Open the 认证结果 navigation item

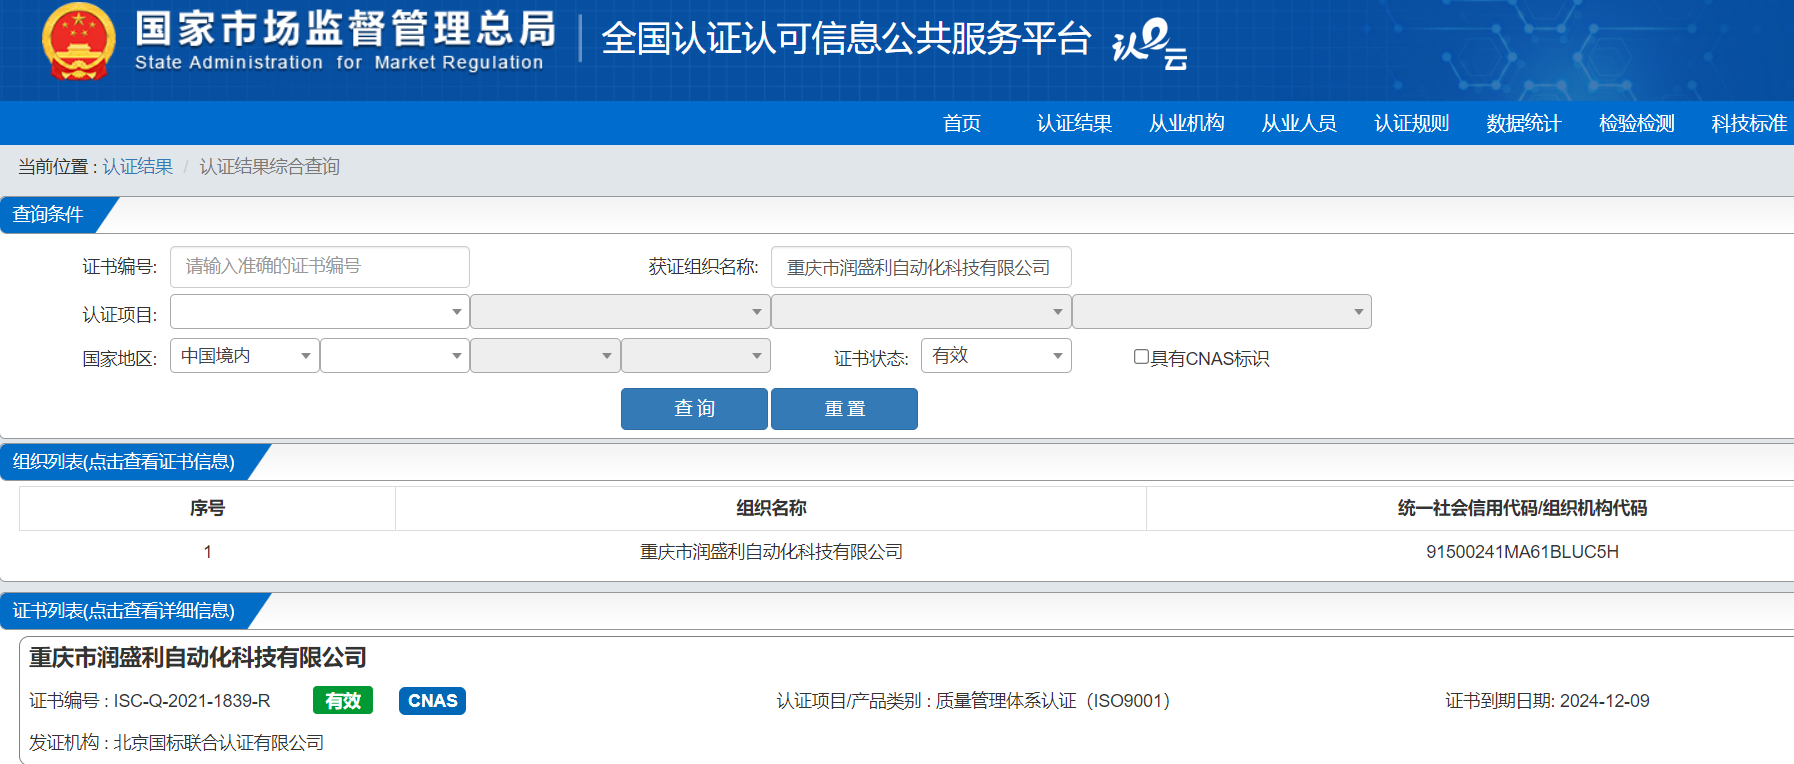[1074, 123]
